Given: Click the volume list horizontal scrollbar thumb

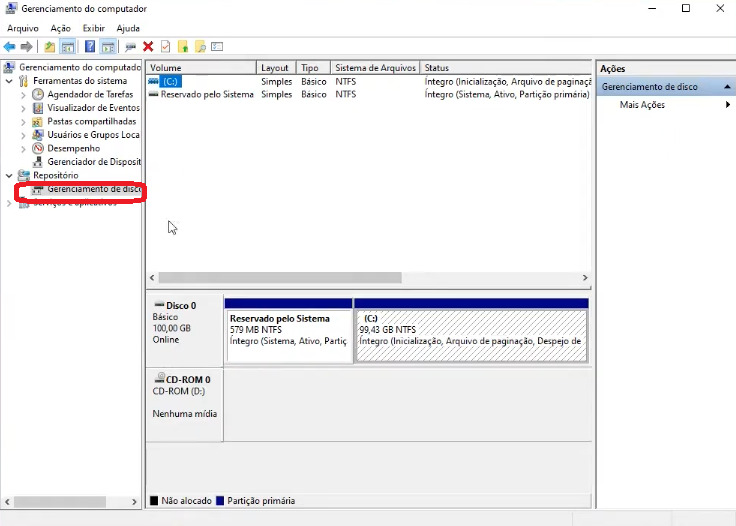Looking at the screenshot, I should (x=280, y=278).
